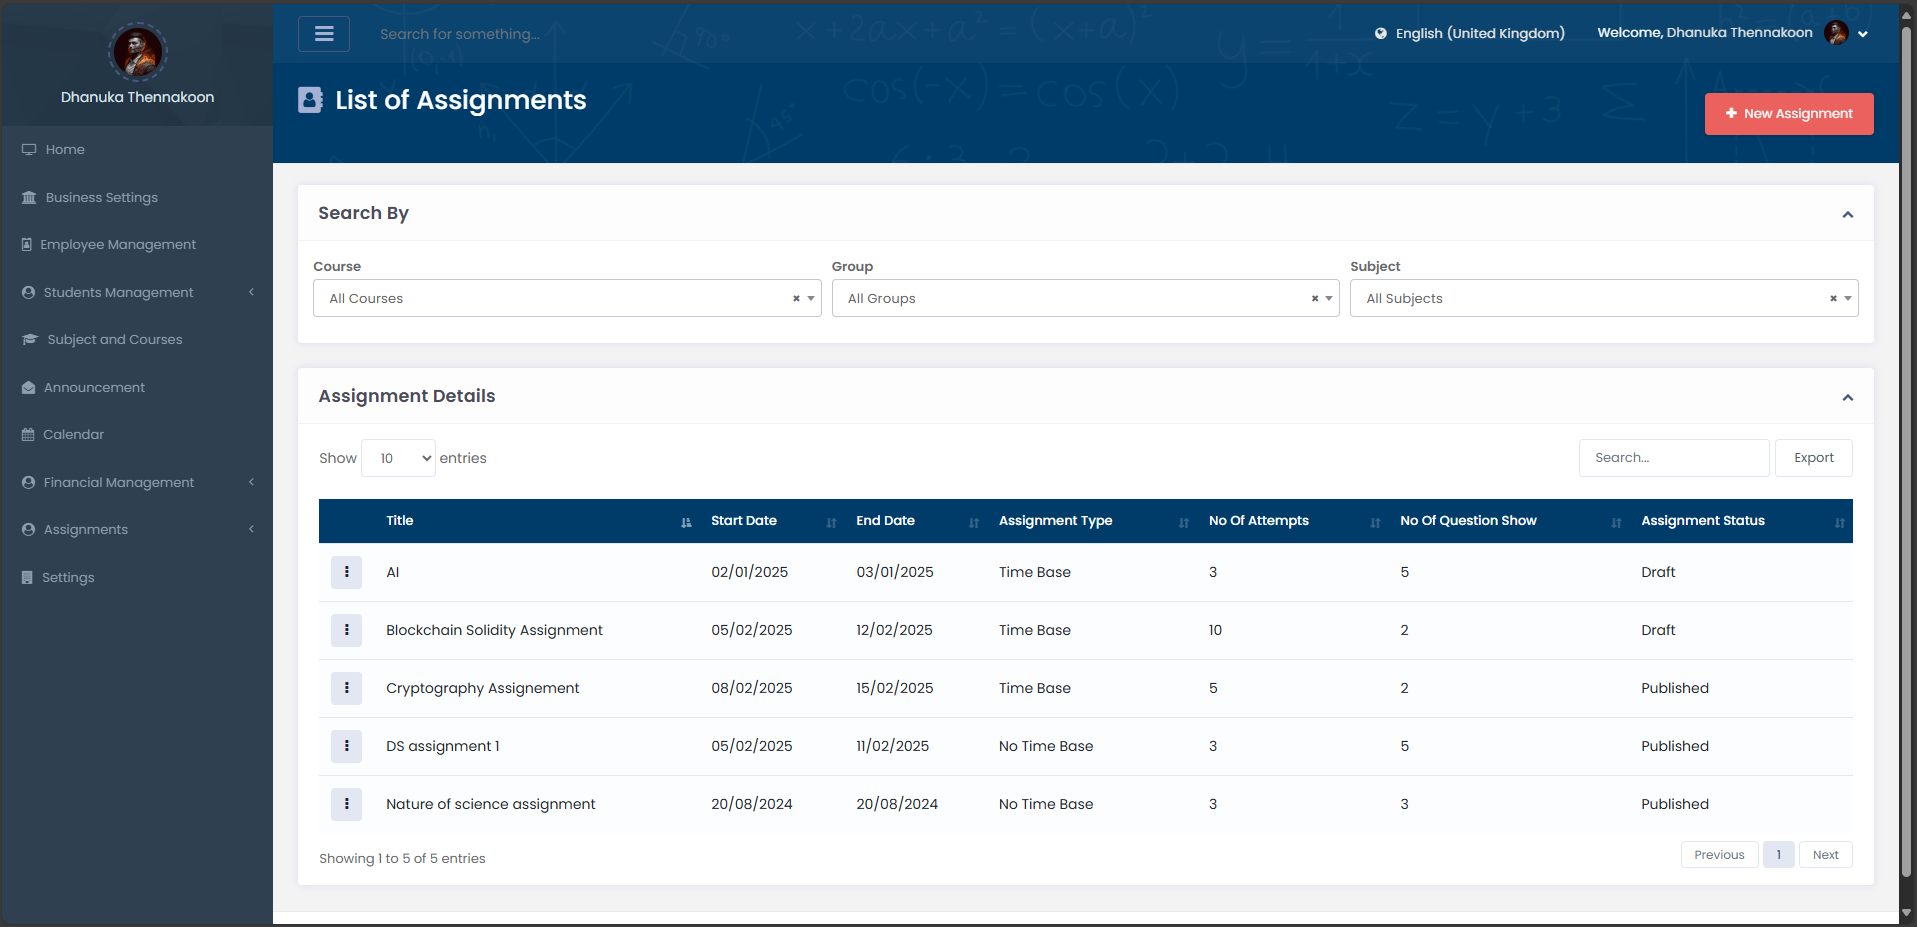
Task: Focus the top Search for something field
Action: 460,34
